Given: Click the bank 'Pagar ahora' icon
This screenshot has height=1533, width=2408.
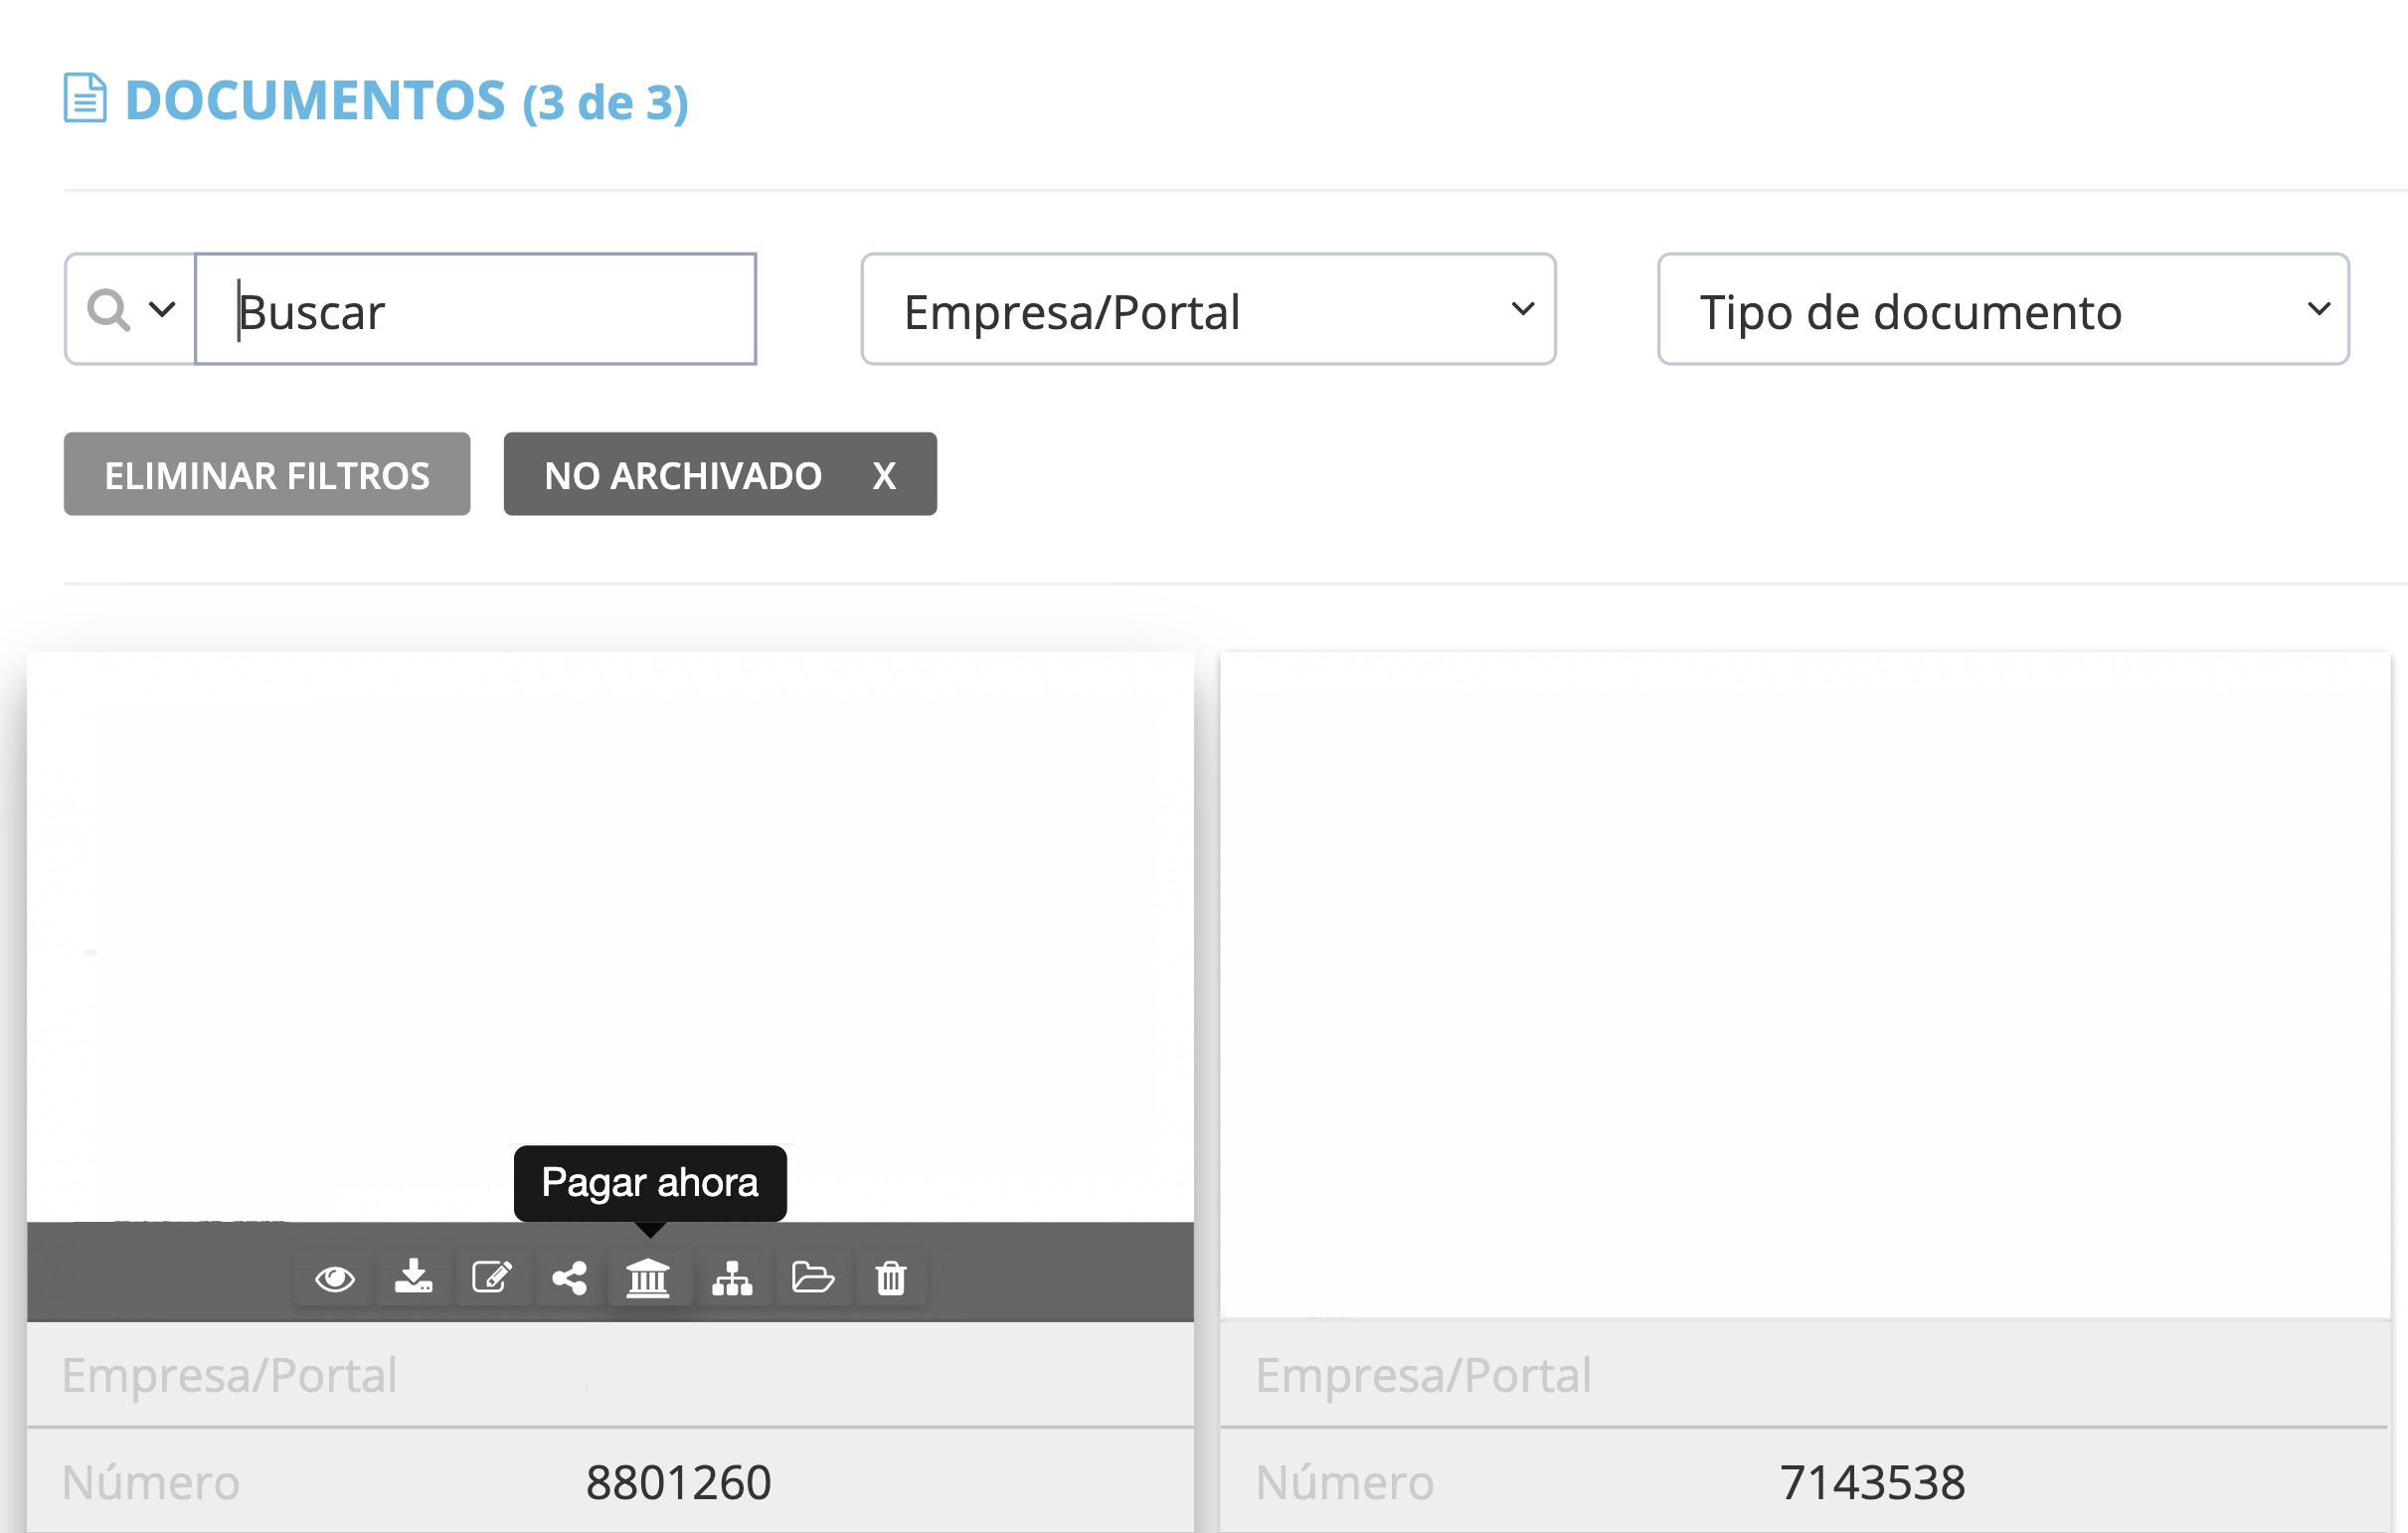Looking at the screenshot, I should click(648, 1278).
